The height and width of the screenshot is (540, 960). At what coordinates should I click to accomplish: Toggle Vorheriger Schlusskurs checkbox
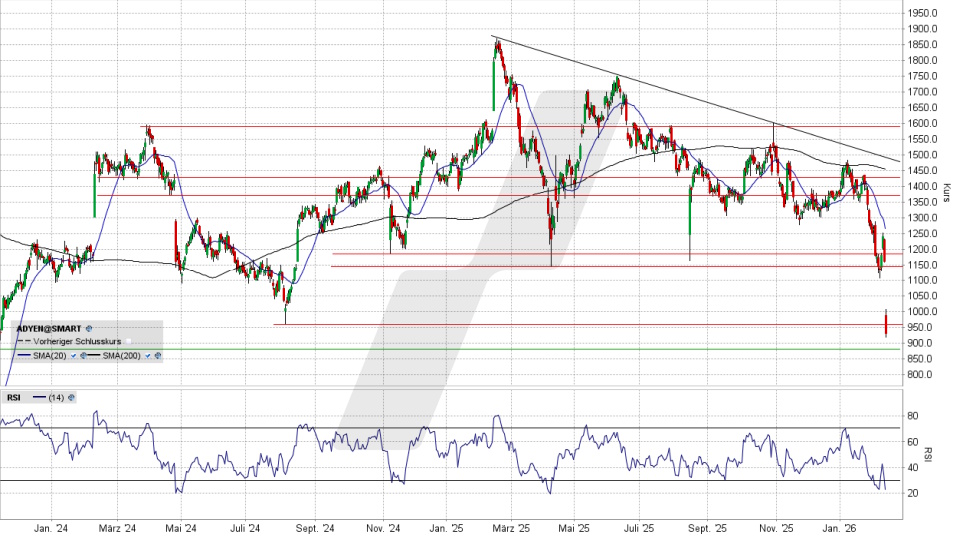(x=128, y=342)
